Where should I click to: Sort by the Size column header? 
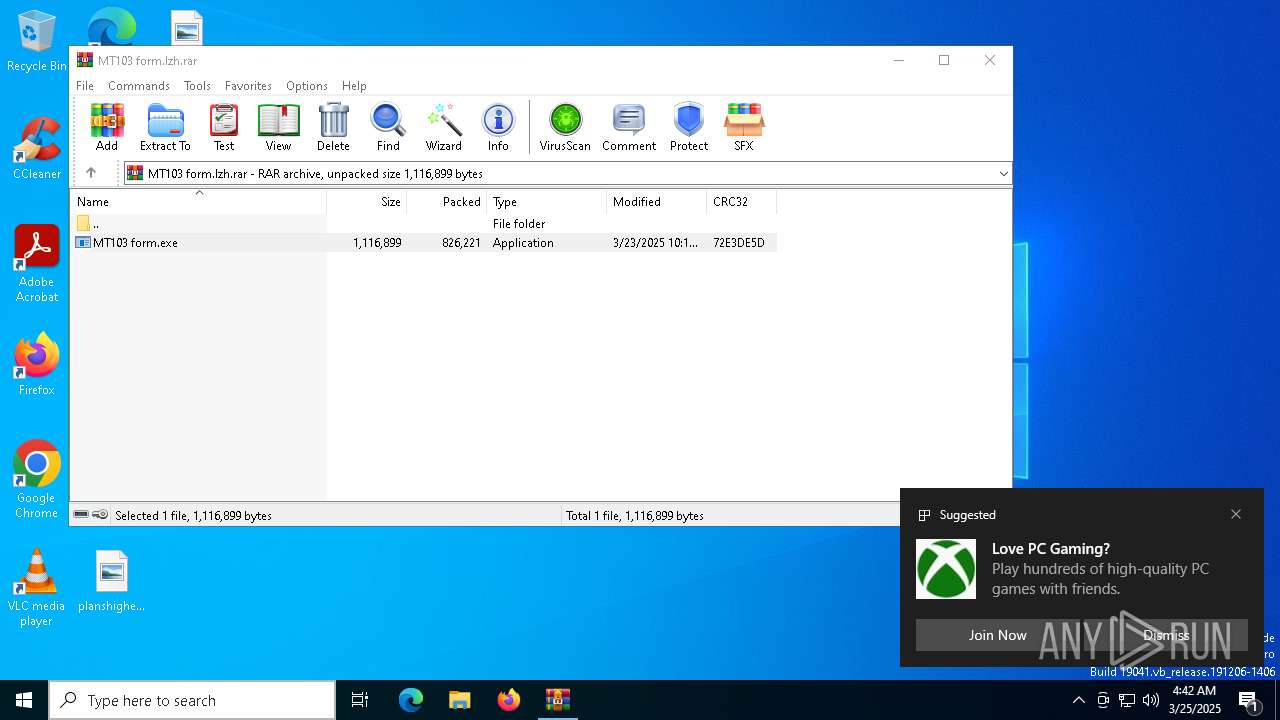367,202
